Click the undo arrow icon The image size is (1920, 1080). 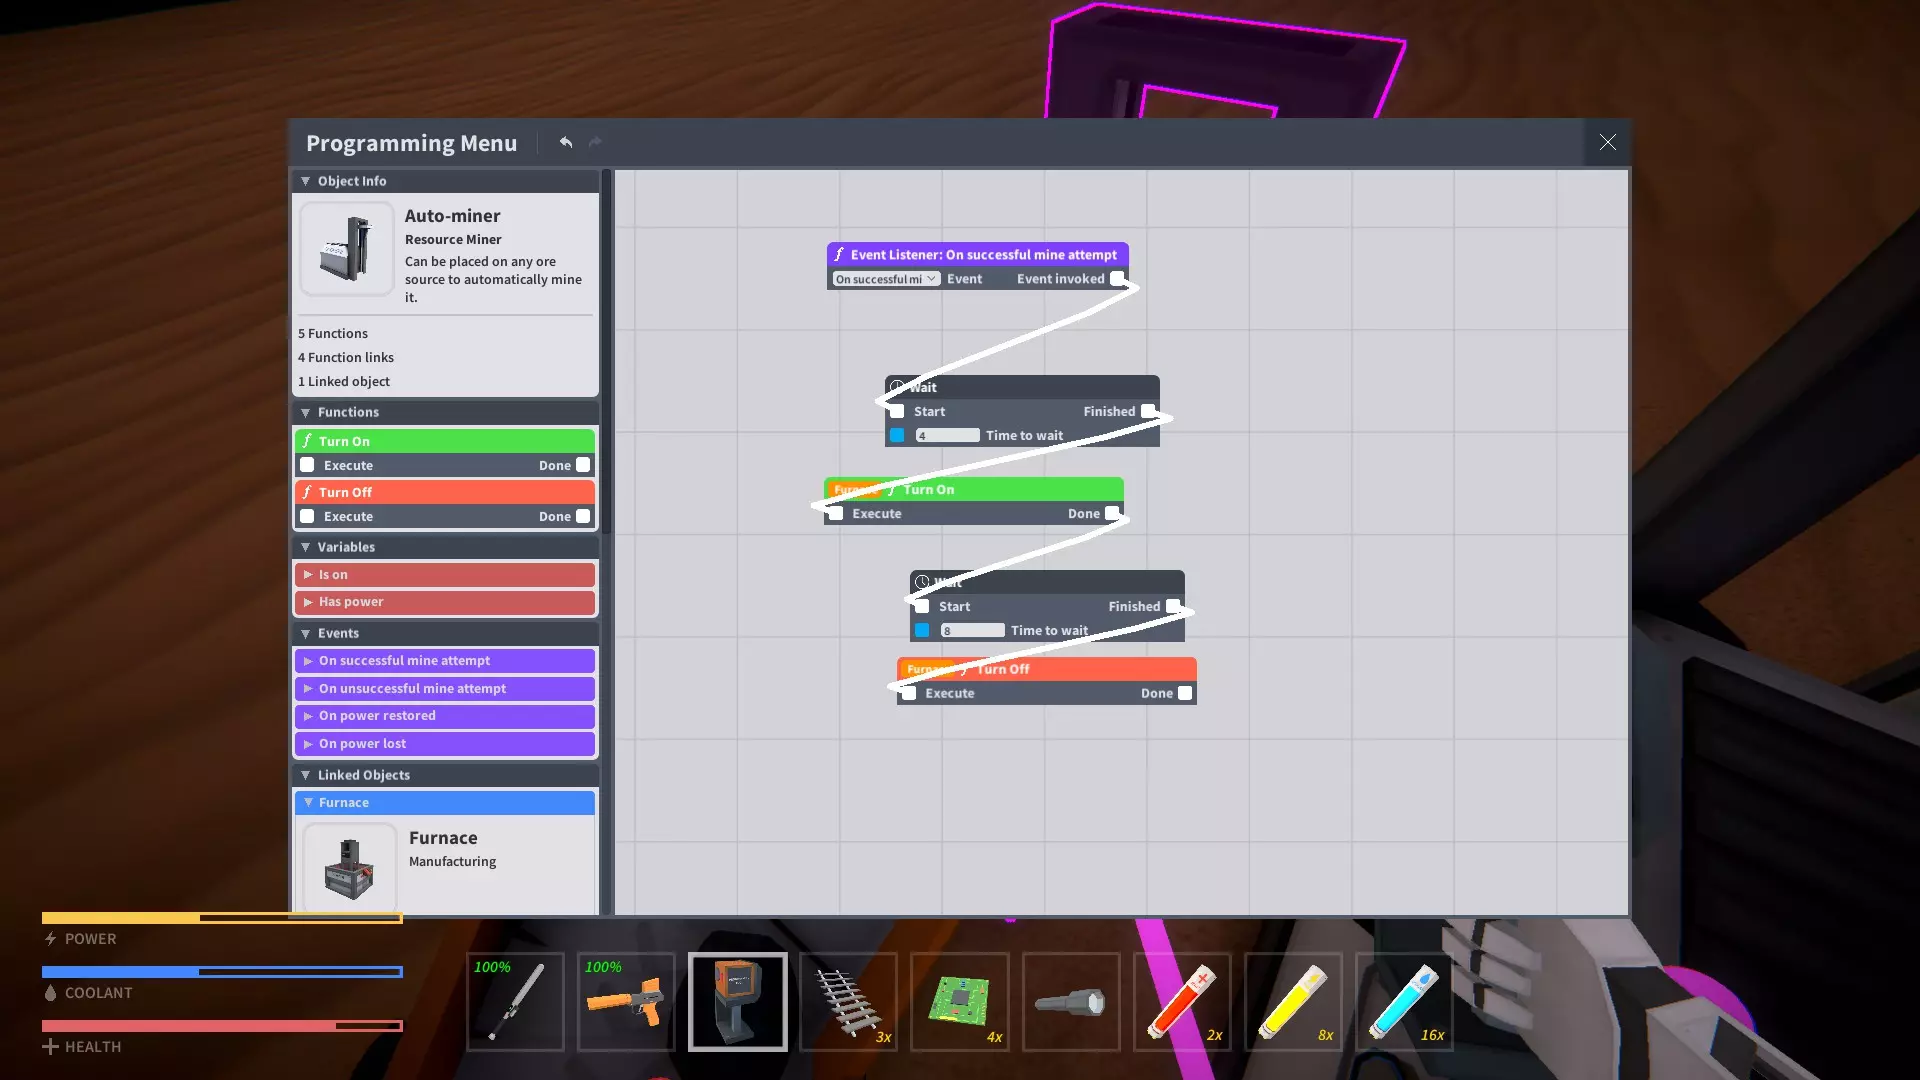tap(566, 142)
